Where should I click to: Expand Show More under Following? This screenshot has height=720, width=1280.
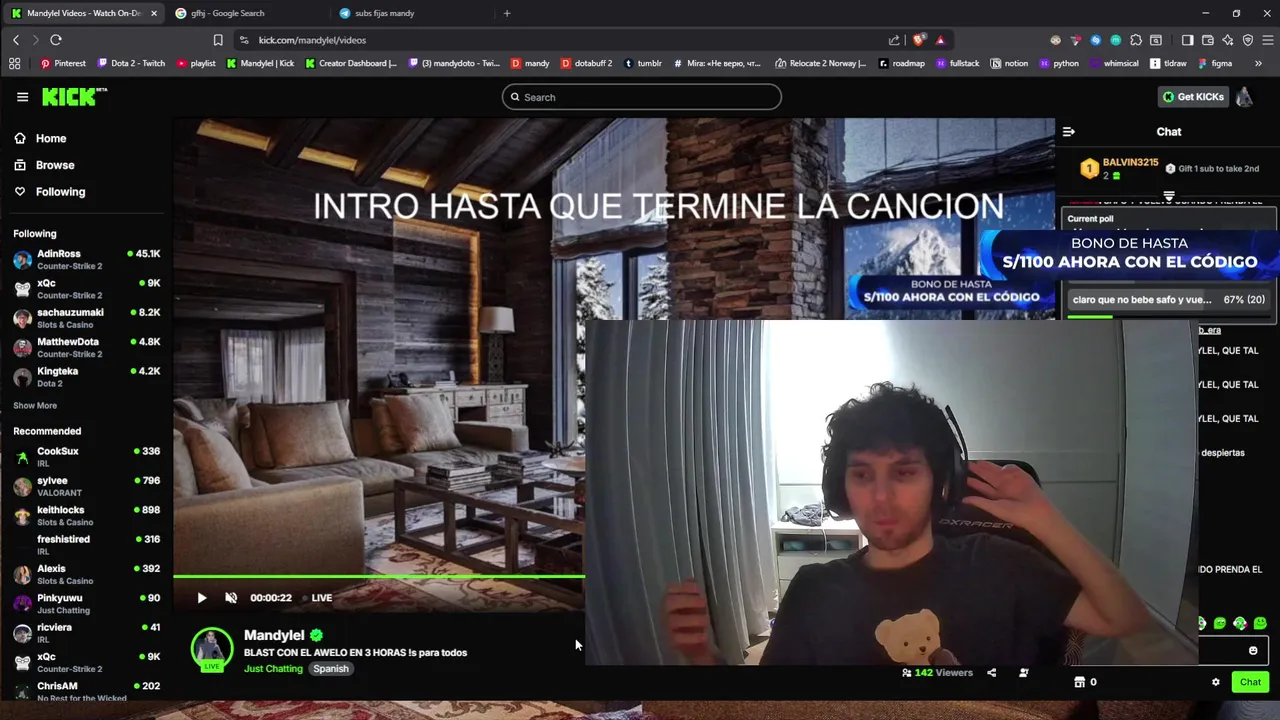pyautogui.click(x=35, y=406)
